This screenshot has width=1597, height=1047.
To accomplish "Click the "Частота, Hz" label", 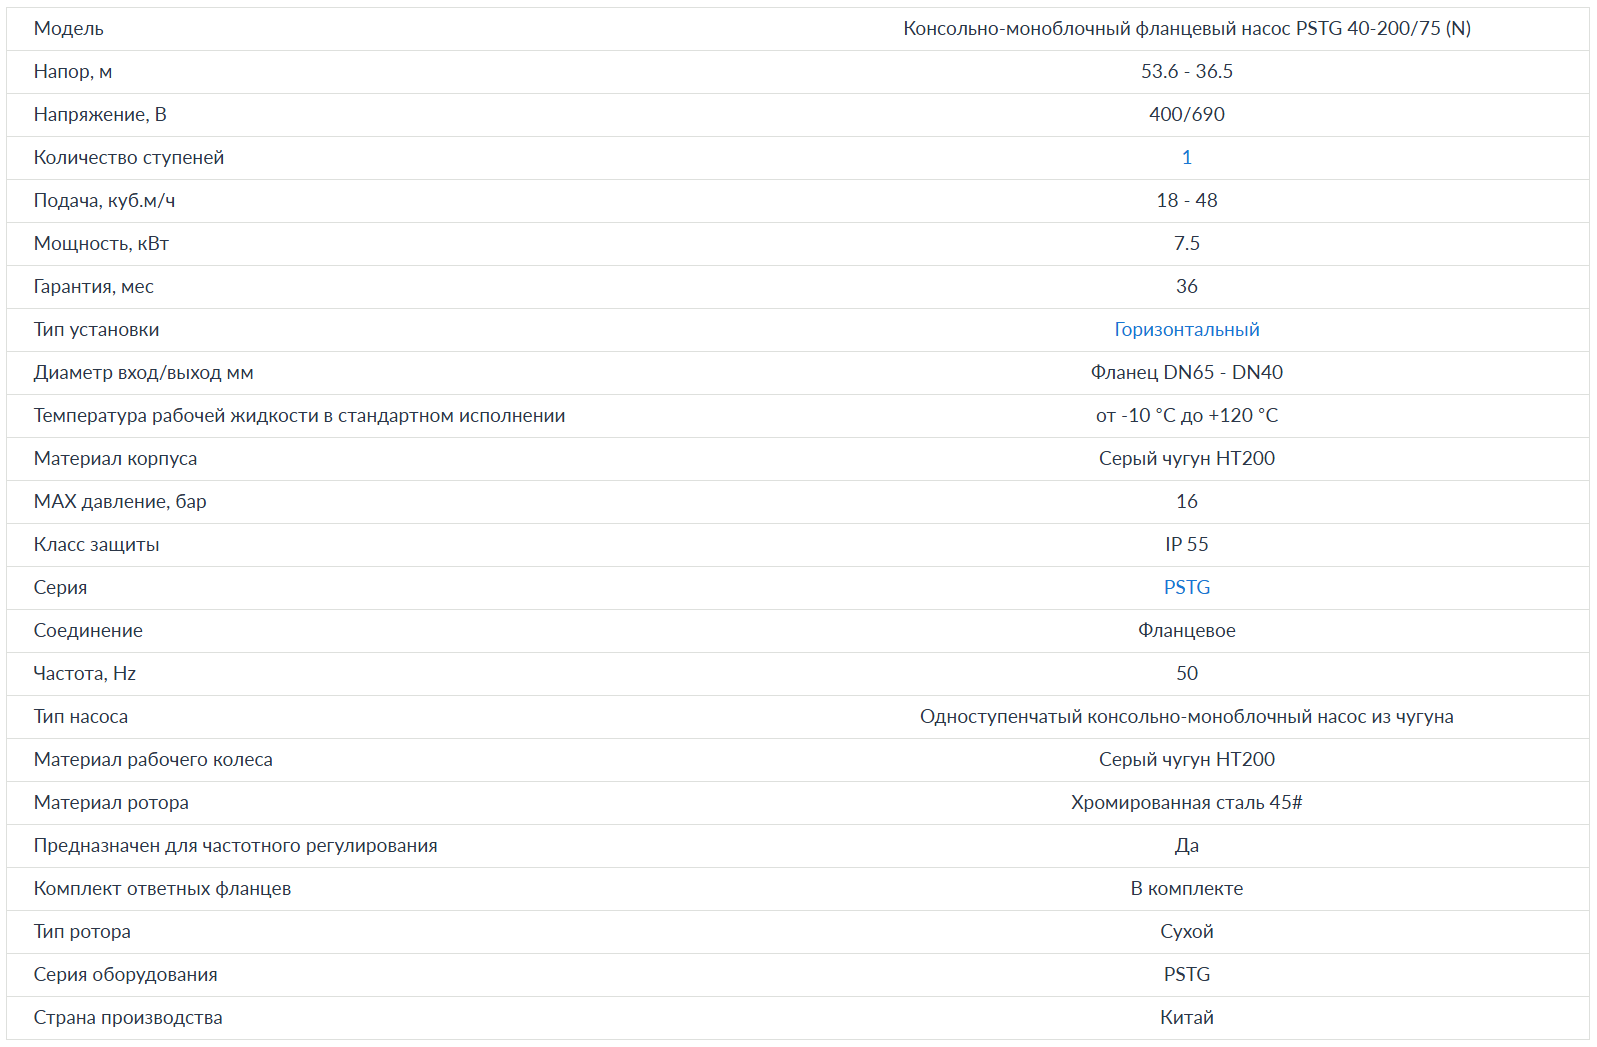I will click(84, 674).
